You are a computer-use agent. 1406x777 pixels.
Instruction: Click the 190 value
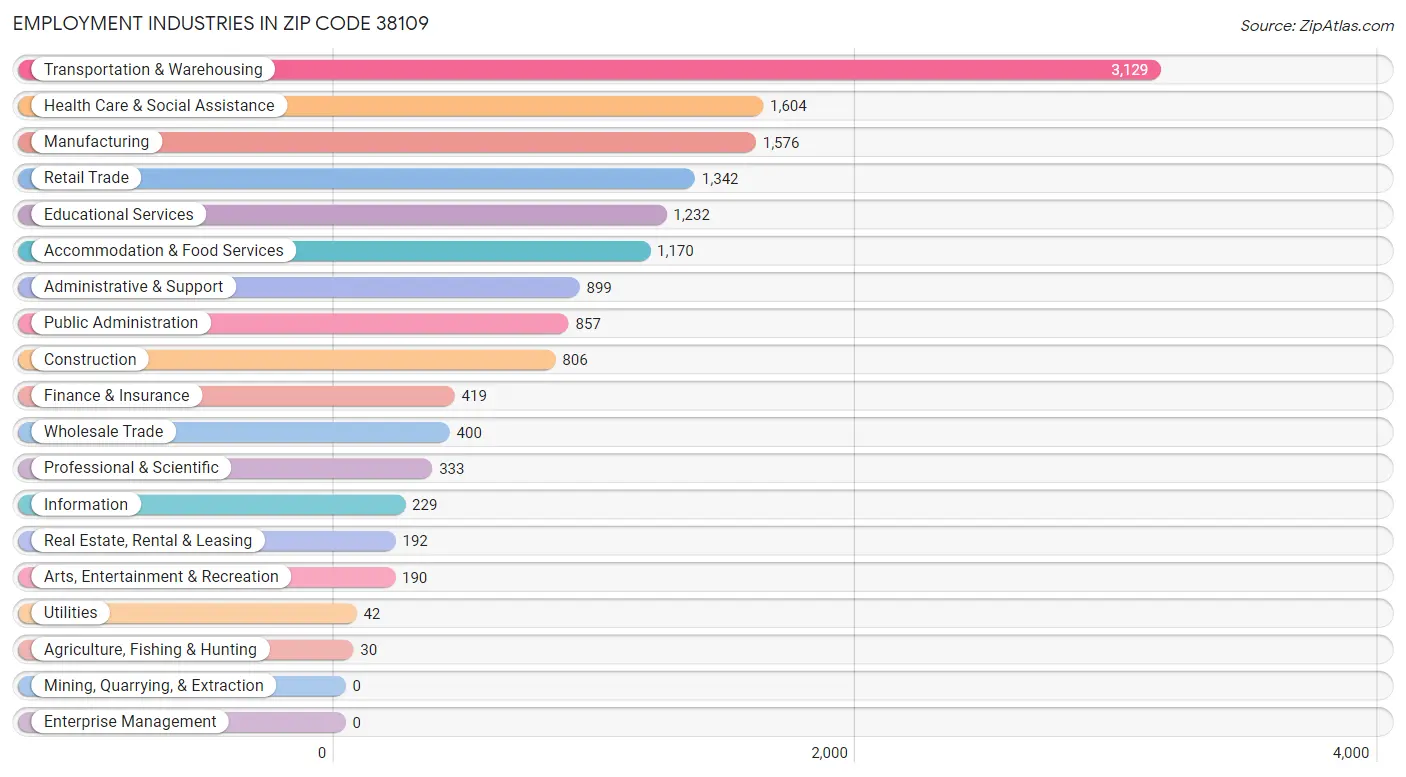point(414,578)
